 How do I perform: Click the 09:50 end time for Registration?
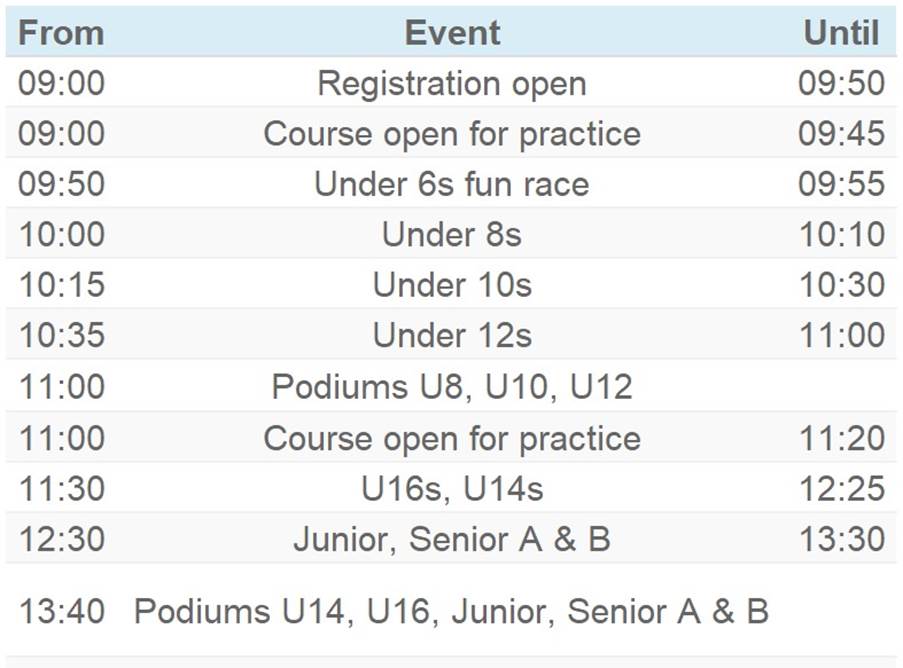tap(841, 83)
